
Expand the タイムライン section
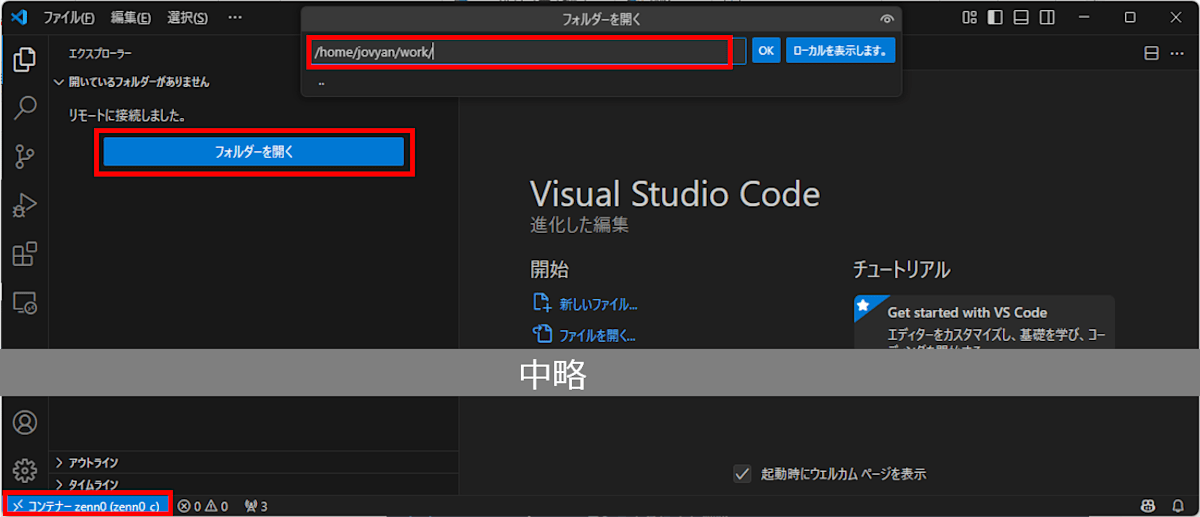[x=253, y=484]
